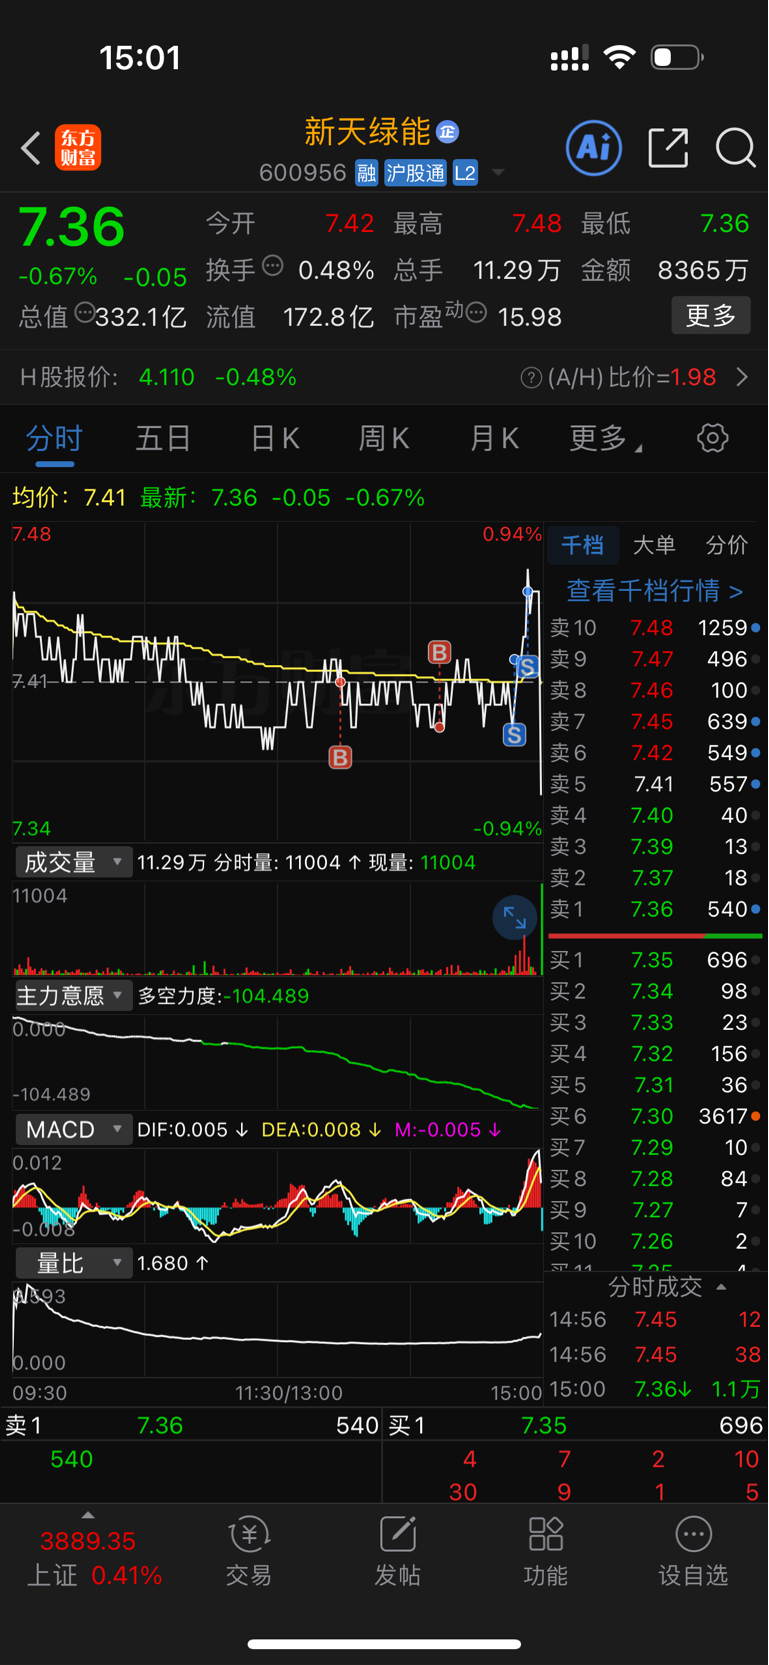Tap the MACD histogram chart
This screenshot has height=1665, width=769.
tap(277, 1194)
